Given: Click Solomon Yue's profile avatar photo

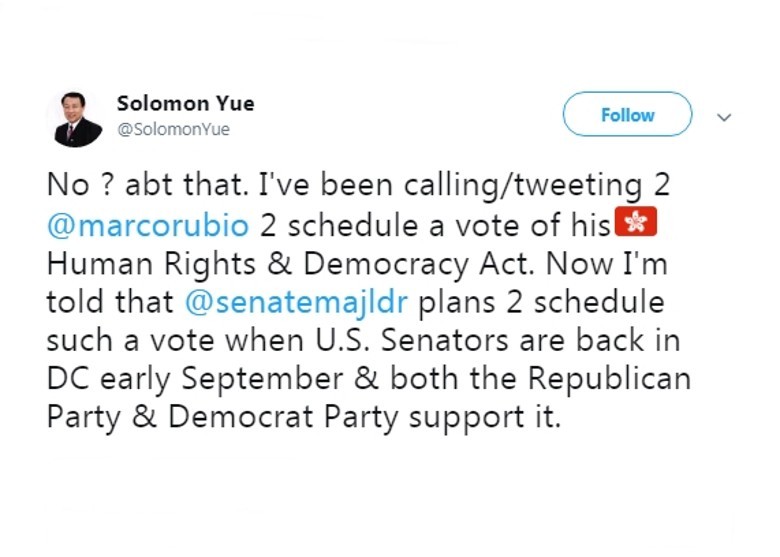Looking at the screenshot, I should click(x=75, y=118).
